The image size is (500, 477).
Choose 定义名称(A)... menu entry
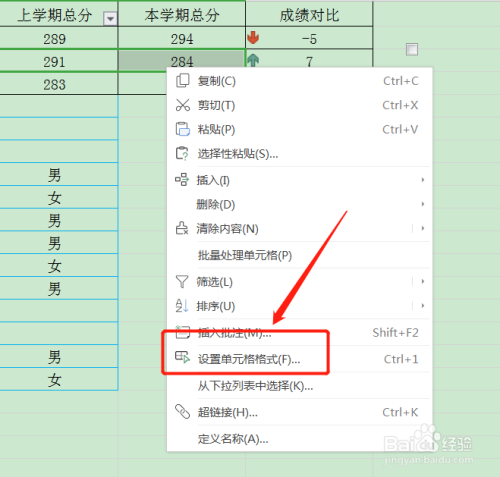(x=299, y=439)
